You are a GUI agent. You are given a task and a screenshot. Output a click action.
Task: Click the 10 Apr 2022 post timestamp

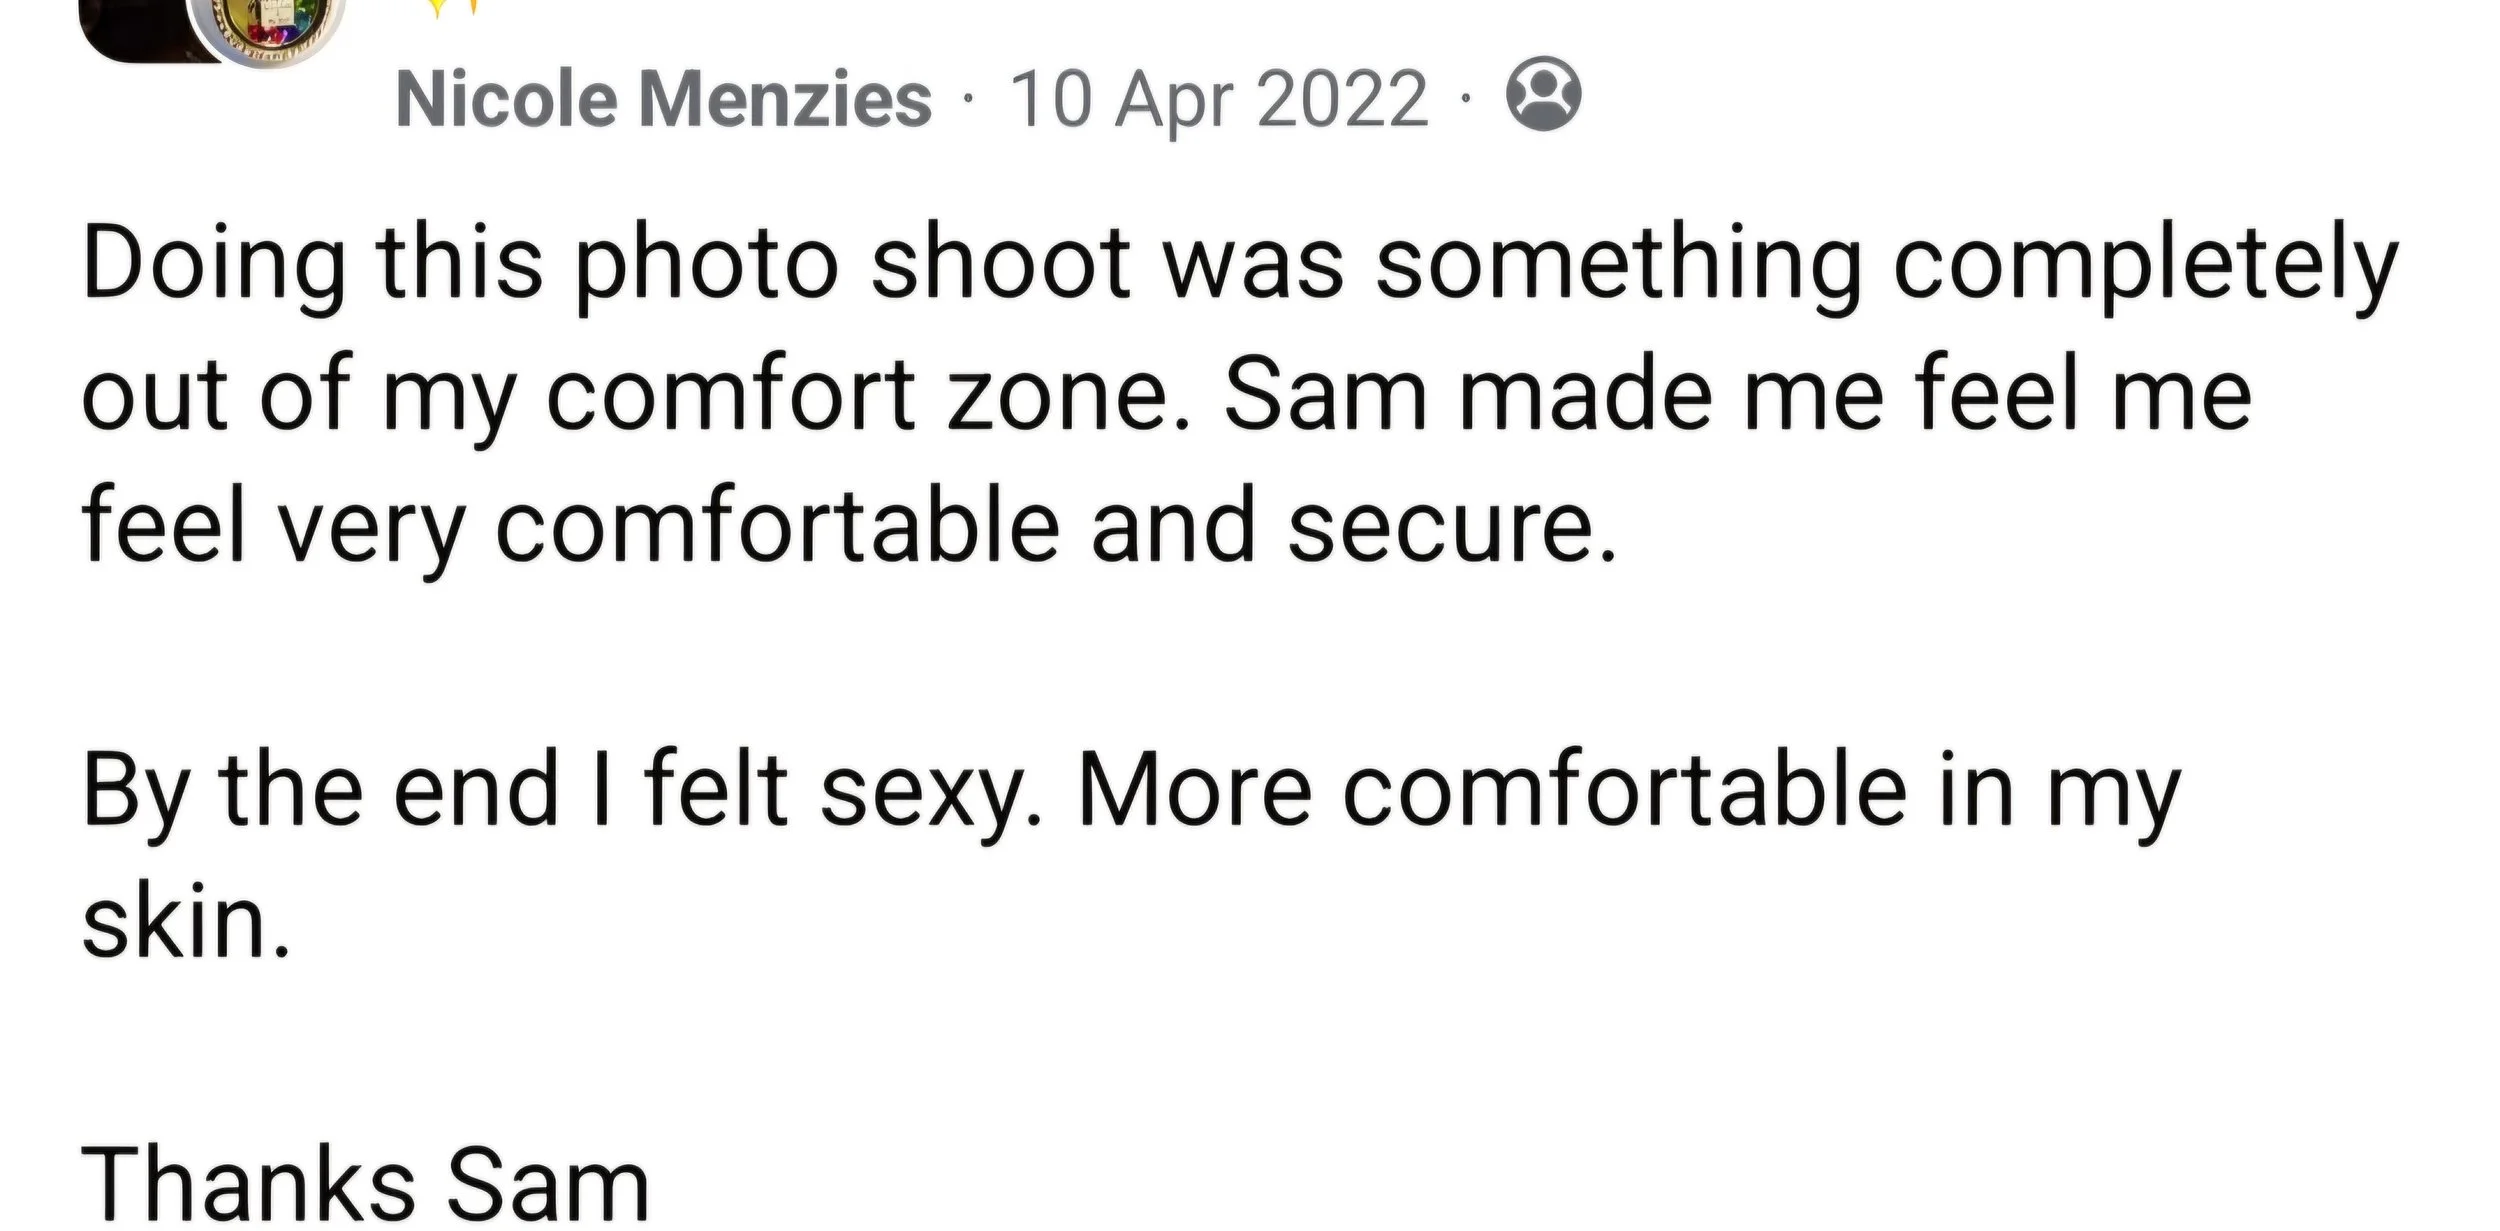click(1220, 102)
